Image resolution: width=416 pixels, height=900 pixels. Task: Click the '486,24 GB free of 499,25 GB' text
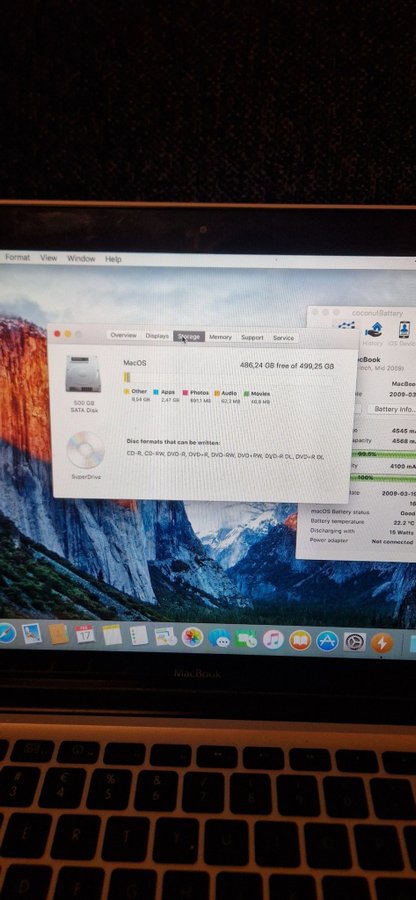[287, 365]
